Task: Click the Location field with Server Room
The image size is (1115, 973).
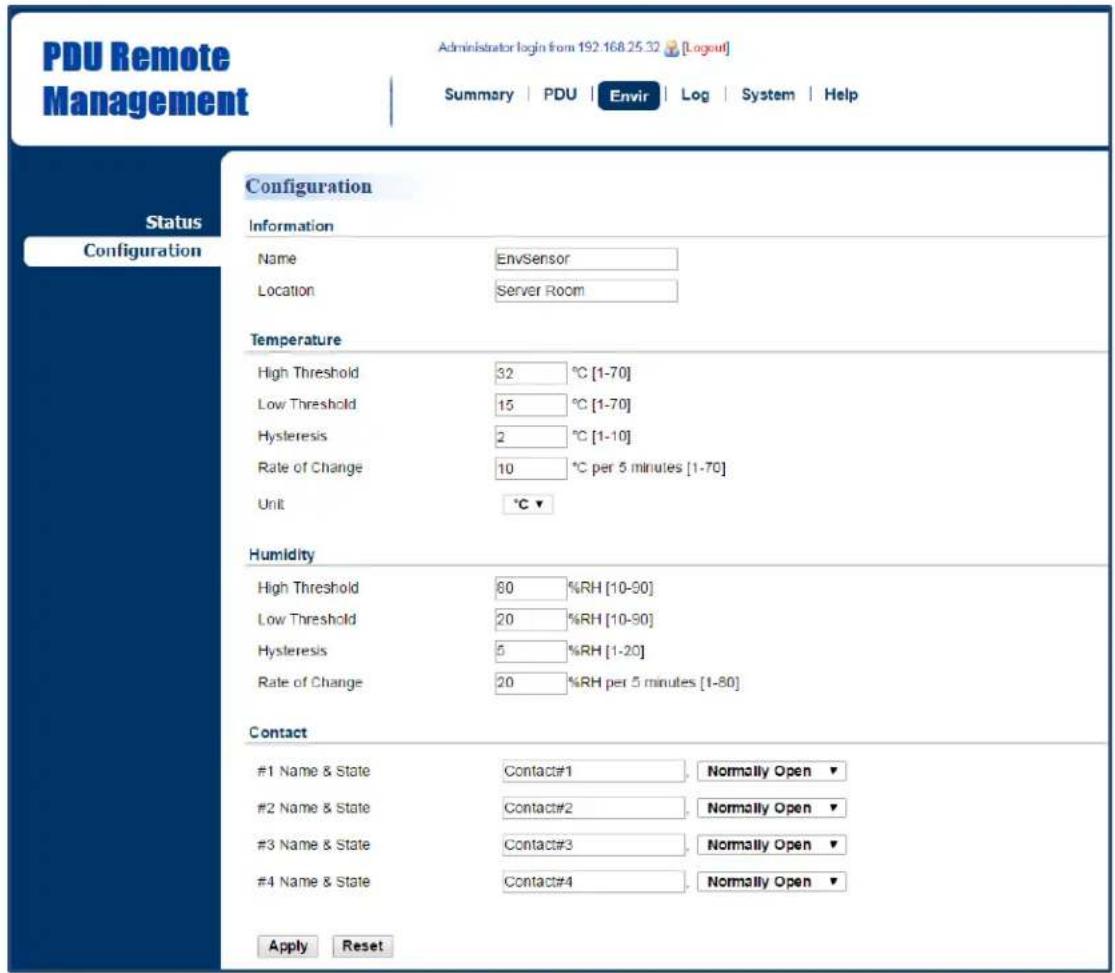Action: point(586,291)
